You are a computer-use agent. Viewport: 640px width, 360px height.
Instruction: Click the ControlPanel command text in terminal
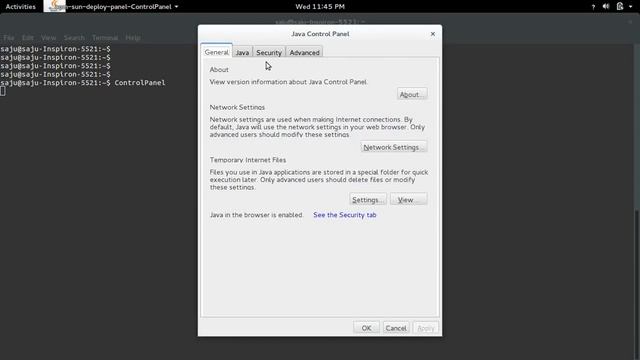point(140,83)
